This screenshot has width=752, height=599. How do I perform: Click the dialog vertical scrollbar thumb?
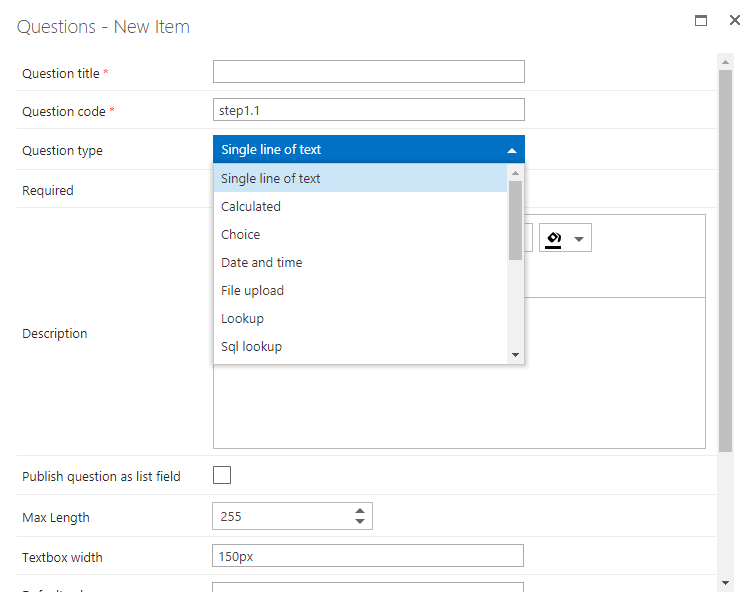[725, 261]
